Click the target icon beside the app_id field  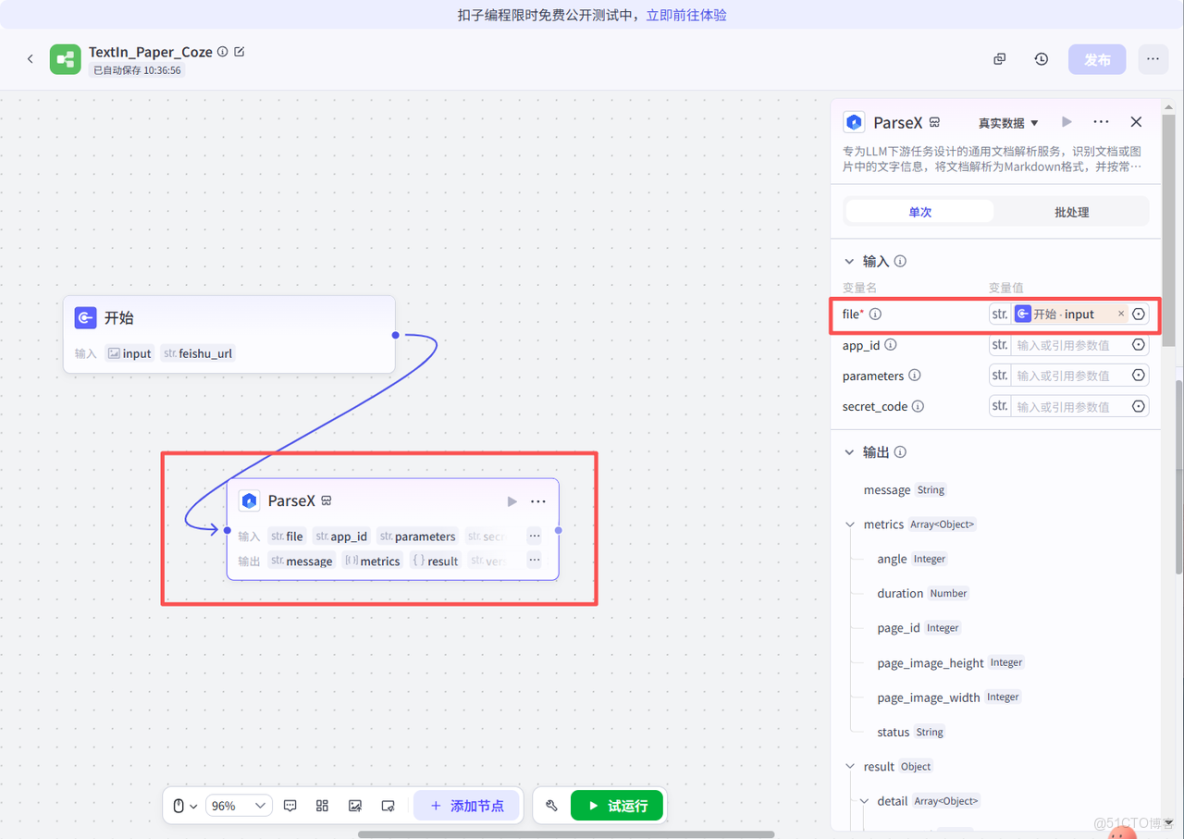1138,345
